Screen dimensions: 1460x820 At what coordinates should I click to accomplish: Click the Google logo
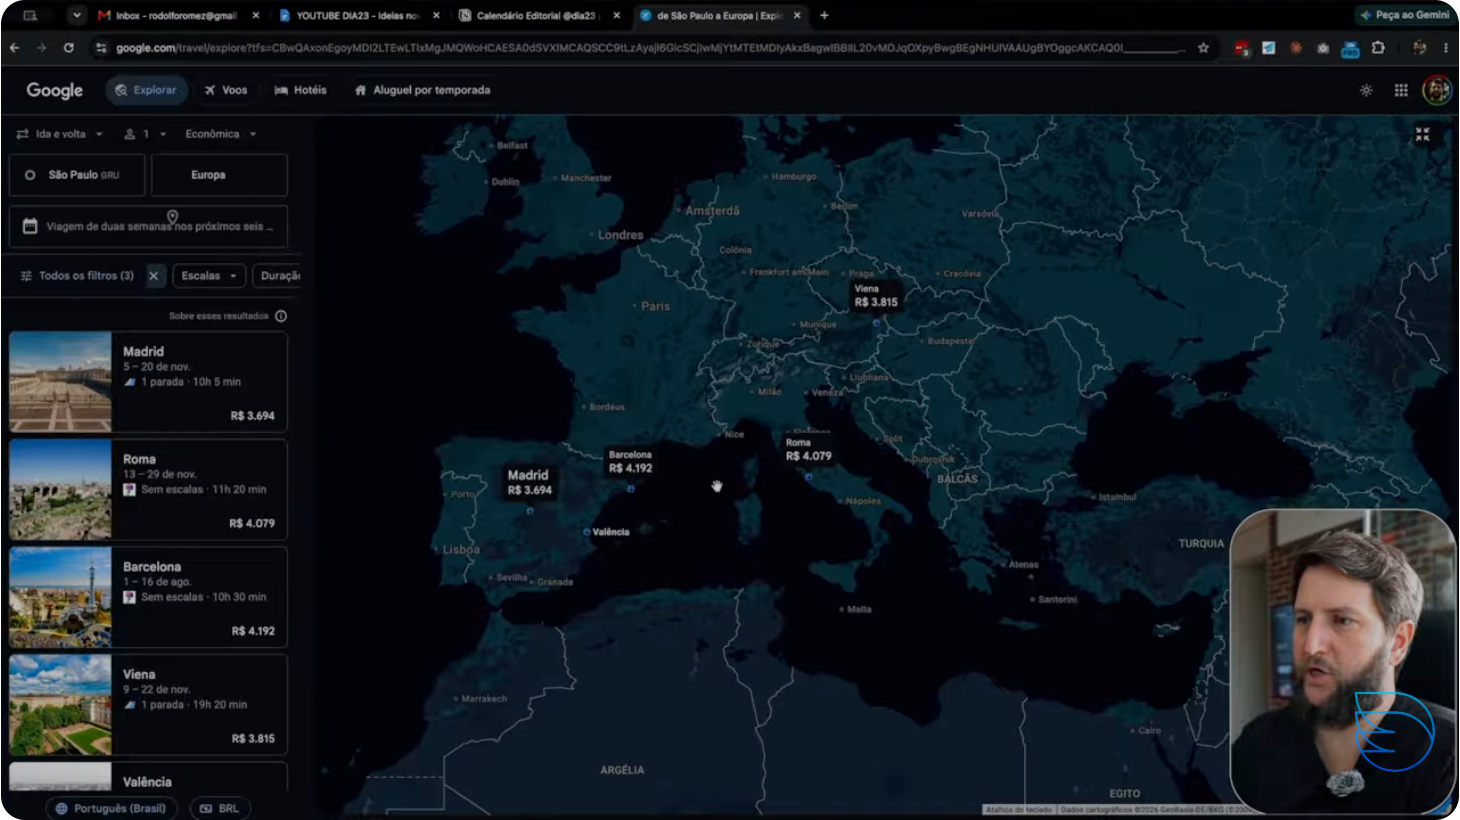tap(55, 90)
